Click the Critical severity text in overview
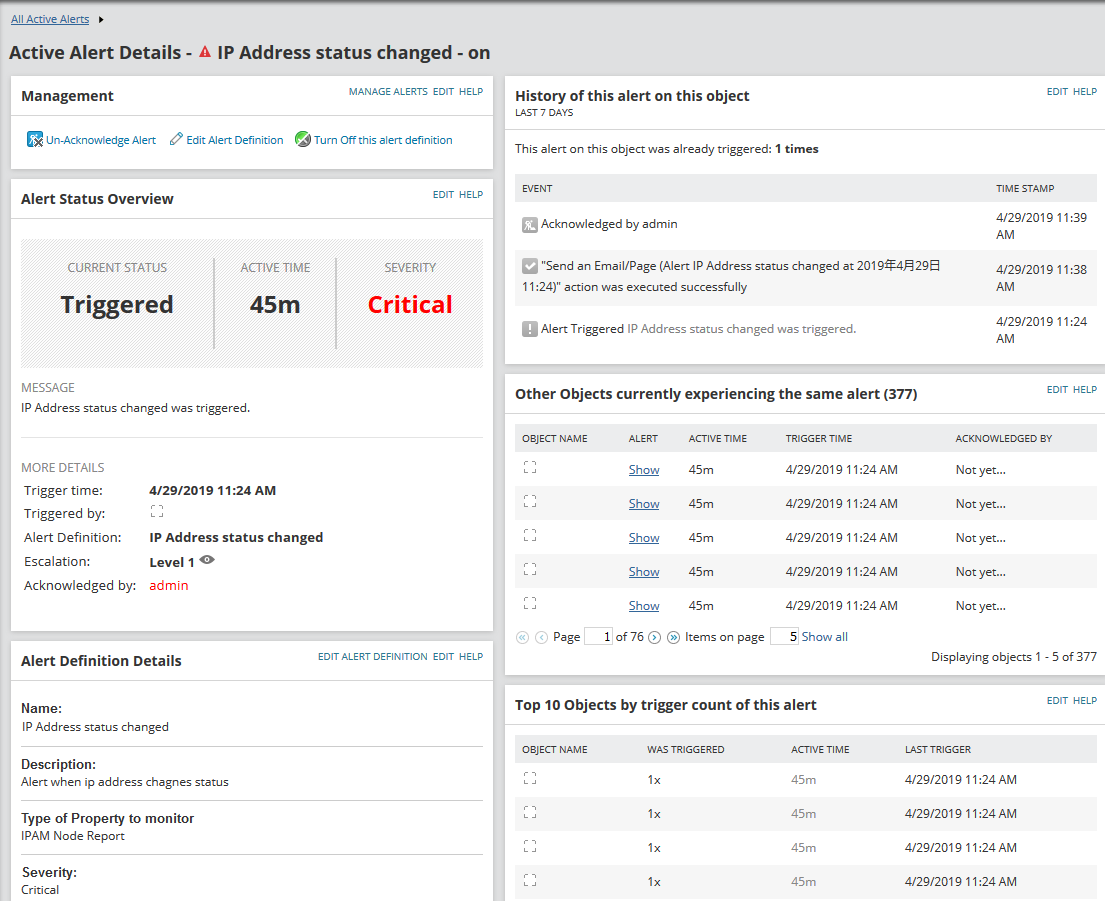This screenshot has height=901, width=1105. pos(410,304)
